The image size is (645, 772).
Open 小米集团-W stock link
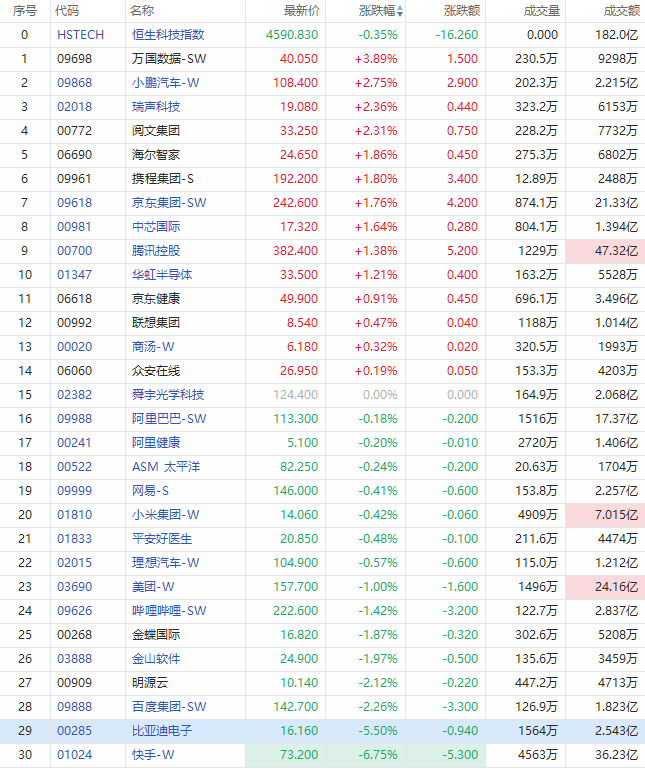pyautogui.click(x=165, y=515)
